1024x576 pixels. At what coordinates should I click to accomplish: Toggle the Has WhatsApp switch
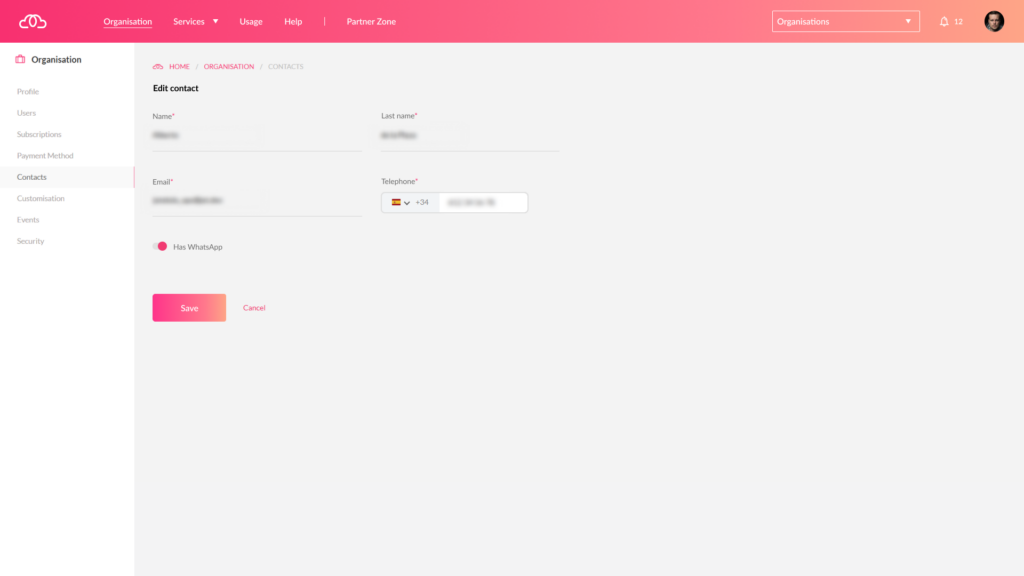160,246
